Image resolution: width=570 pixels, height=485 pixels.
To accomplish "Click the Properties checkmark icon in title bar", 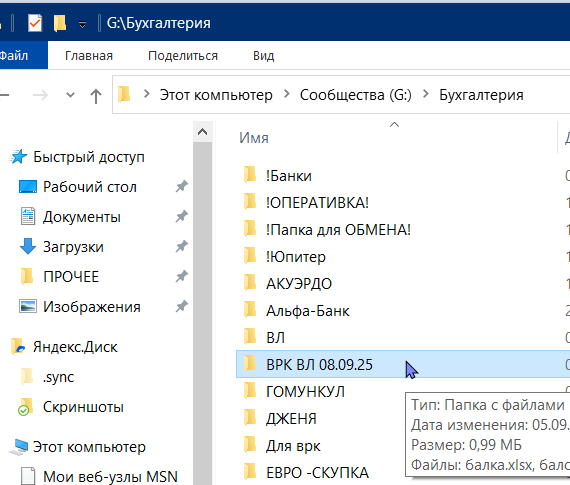I will (35, 23).
